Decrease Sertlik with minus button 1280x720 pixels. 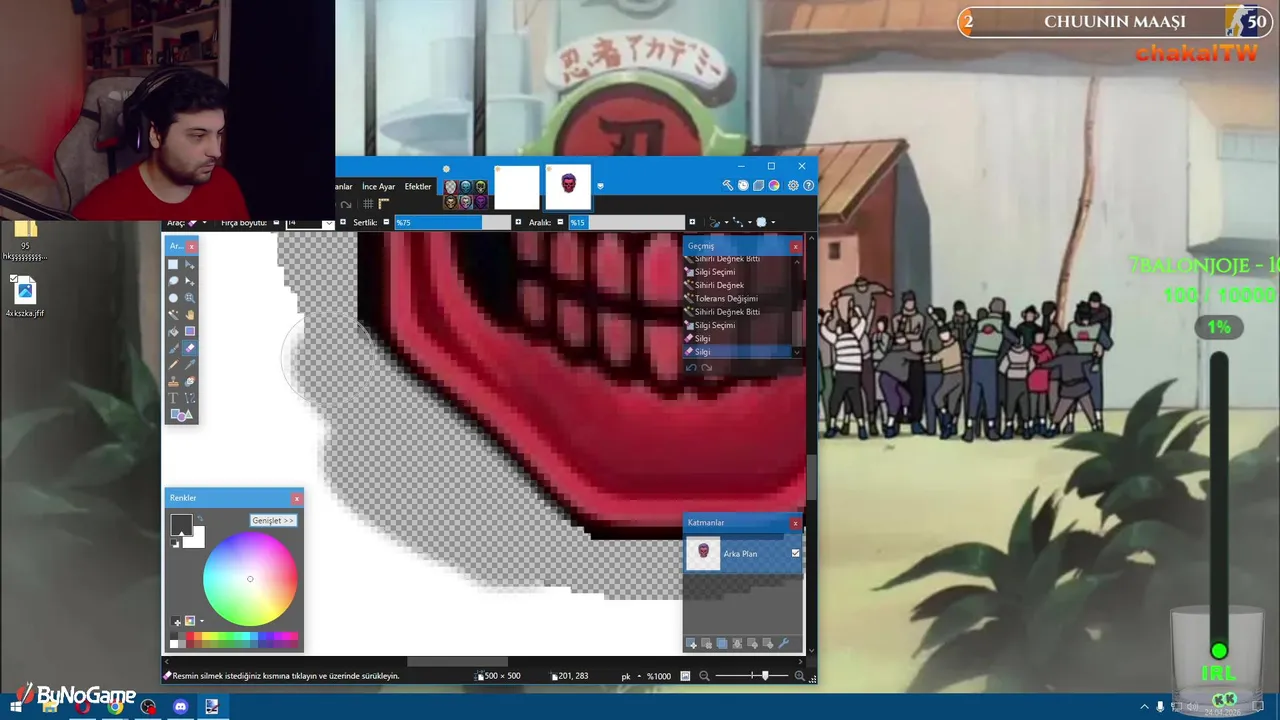click(x=386, y=222)
